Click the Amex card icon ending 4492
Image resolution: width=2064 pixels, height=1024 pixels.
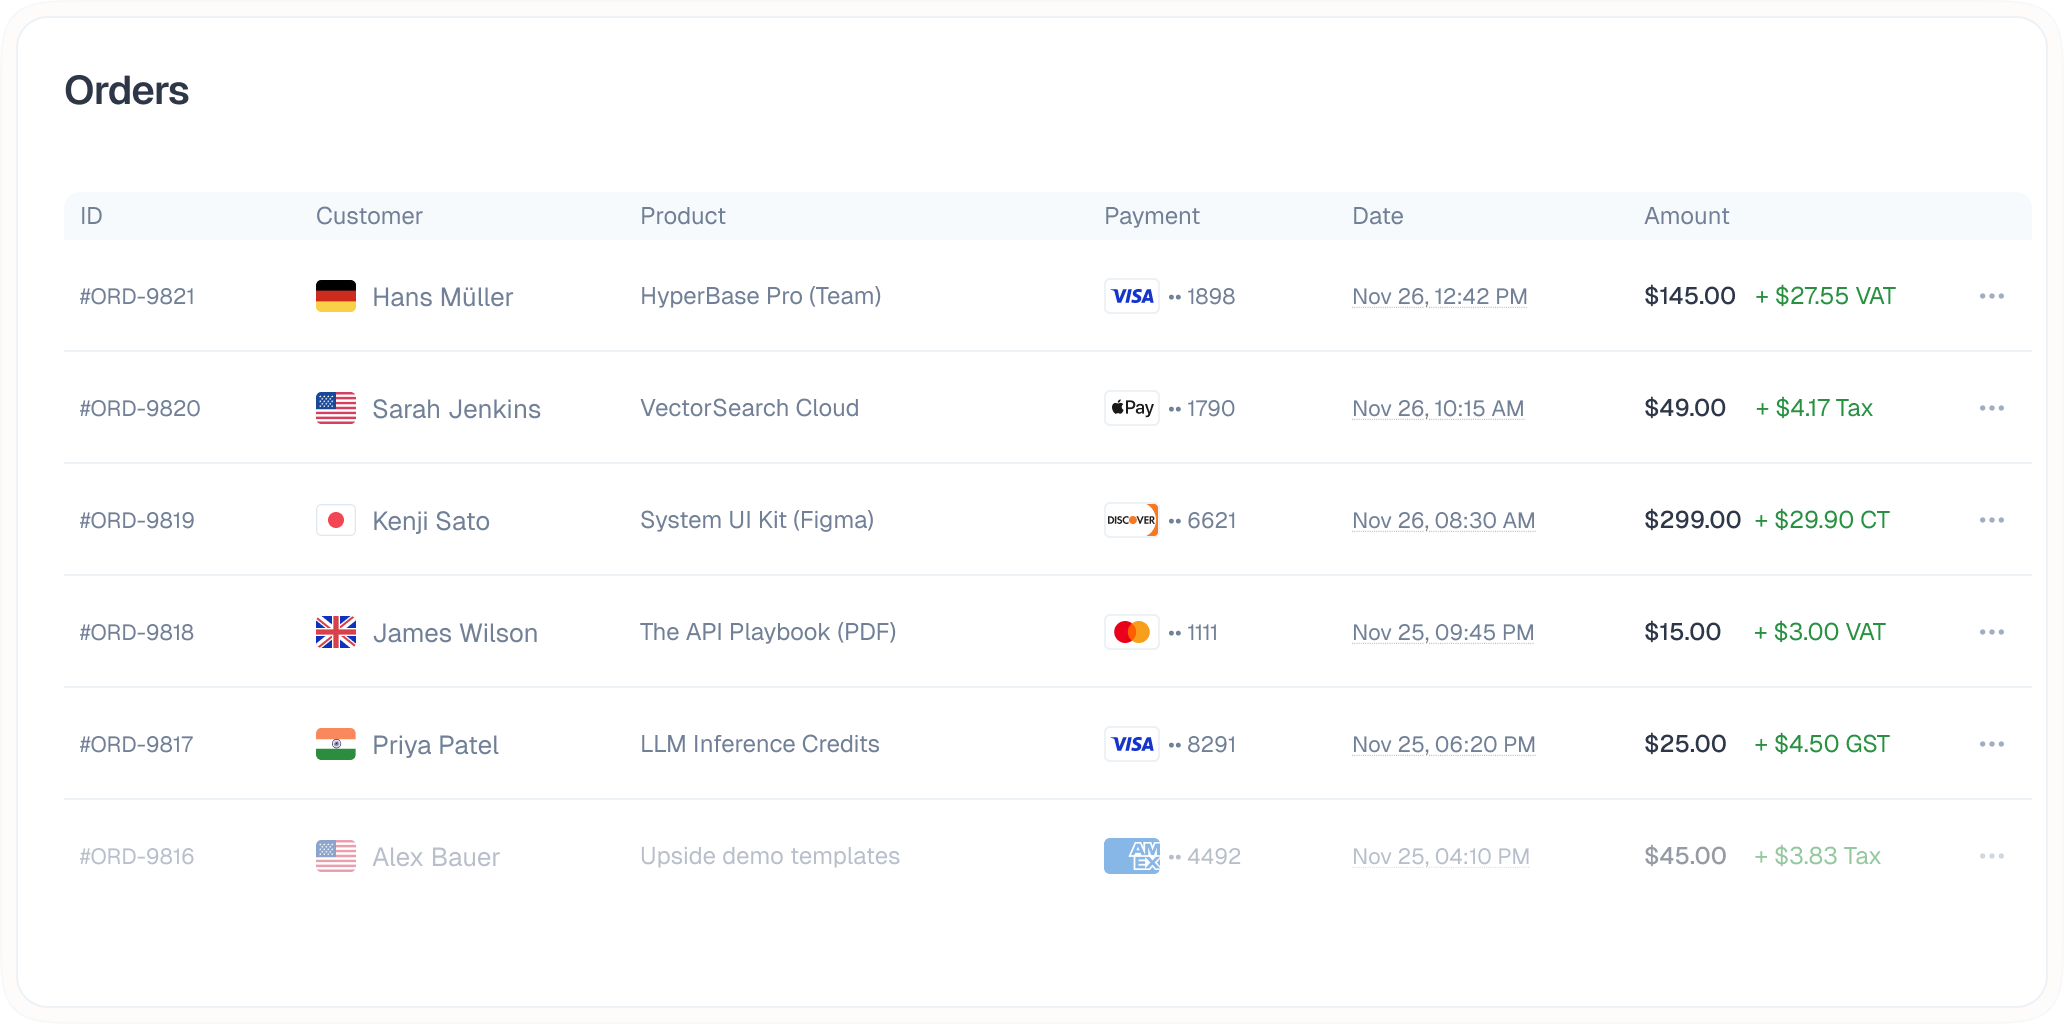coord(1132,856)
